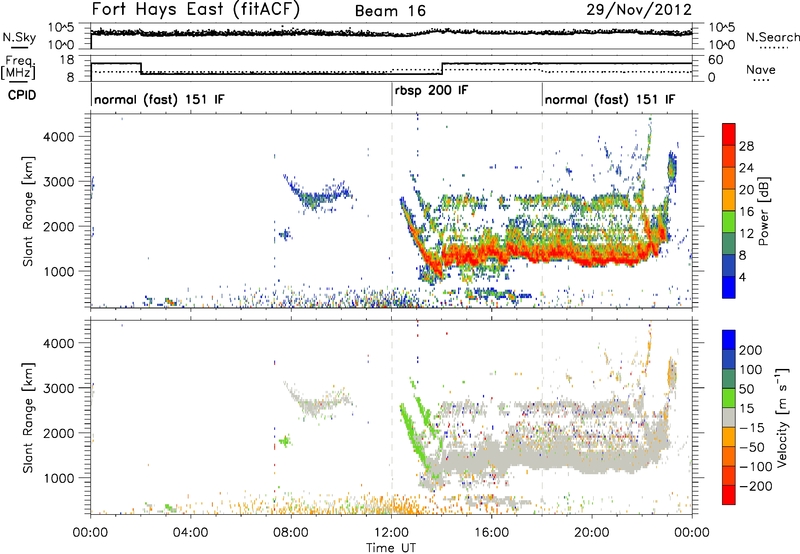The width and height of the screenshot is (800, 554).
Task: Click the 'Power [dB]' colorbar label
Action: 764,211
